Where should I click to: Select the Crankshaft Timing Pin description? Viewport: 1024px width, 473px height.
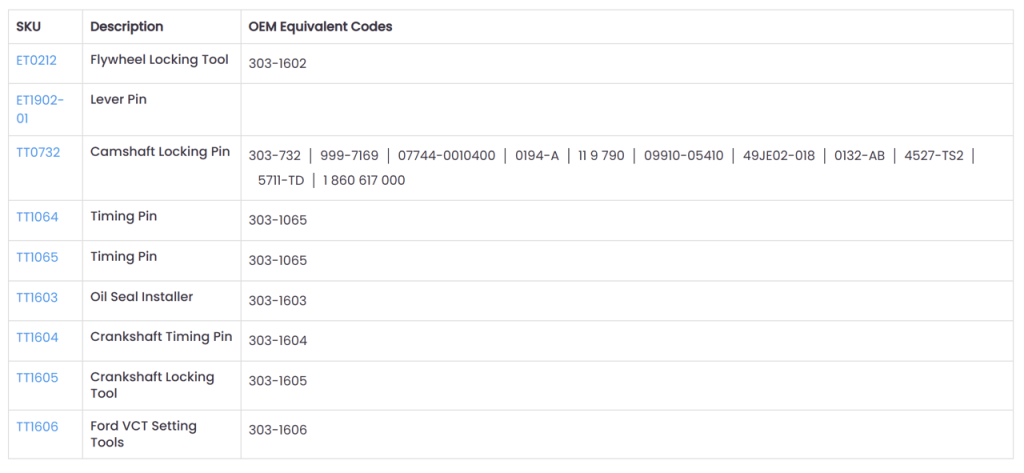coord(161,337)
